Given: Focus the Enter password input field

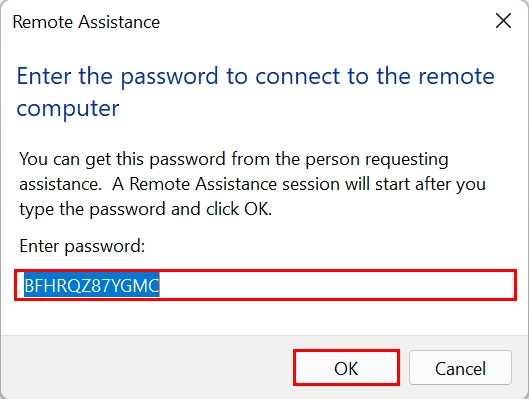Looking at the screenshot, I should tap(265, 285).
